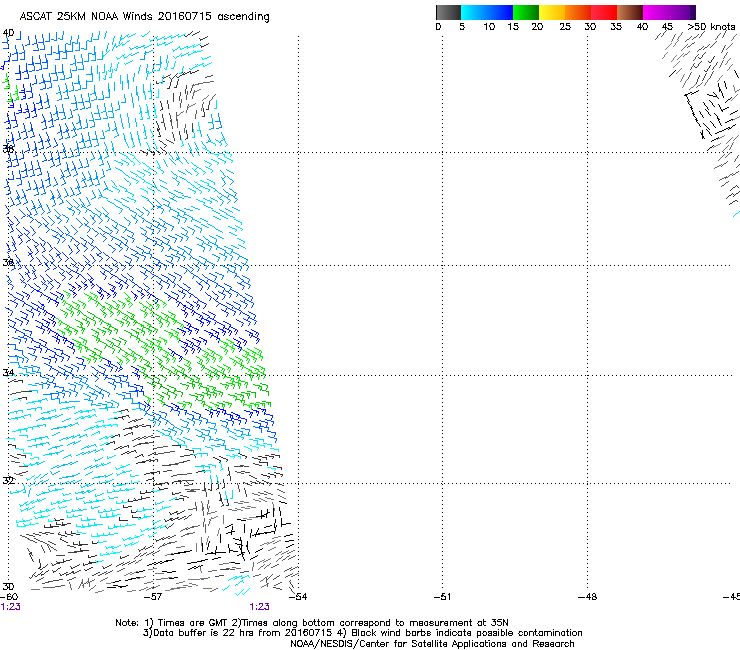
Task: Click the purple "1:23" time under -60
Action: [10, 607]
